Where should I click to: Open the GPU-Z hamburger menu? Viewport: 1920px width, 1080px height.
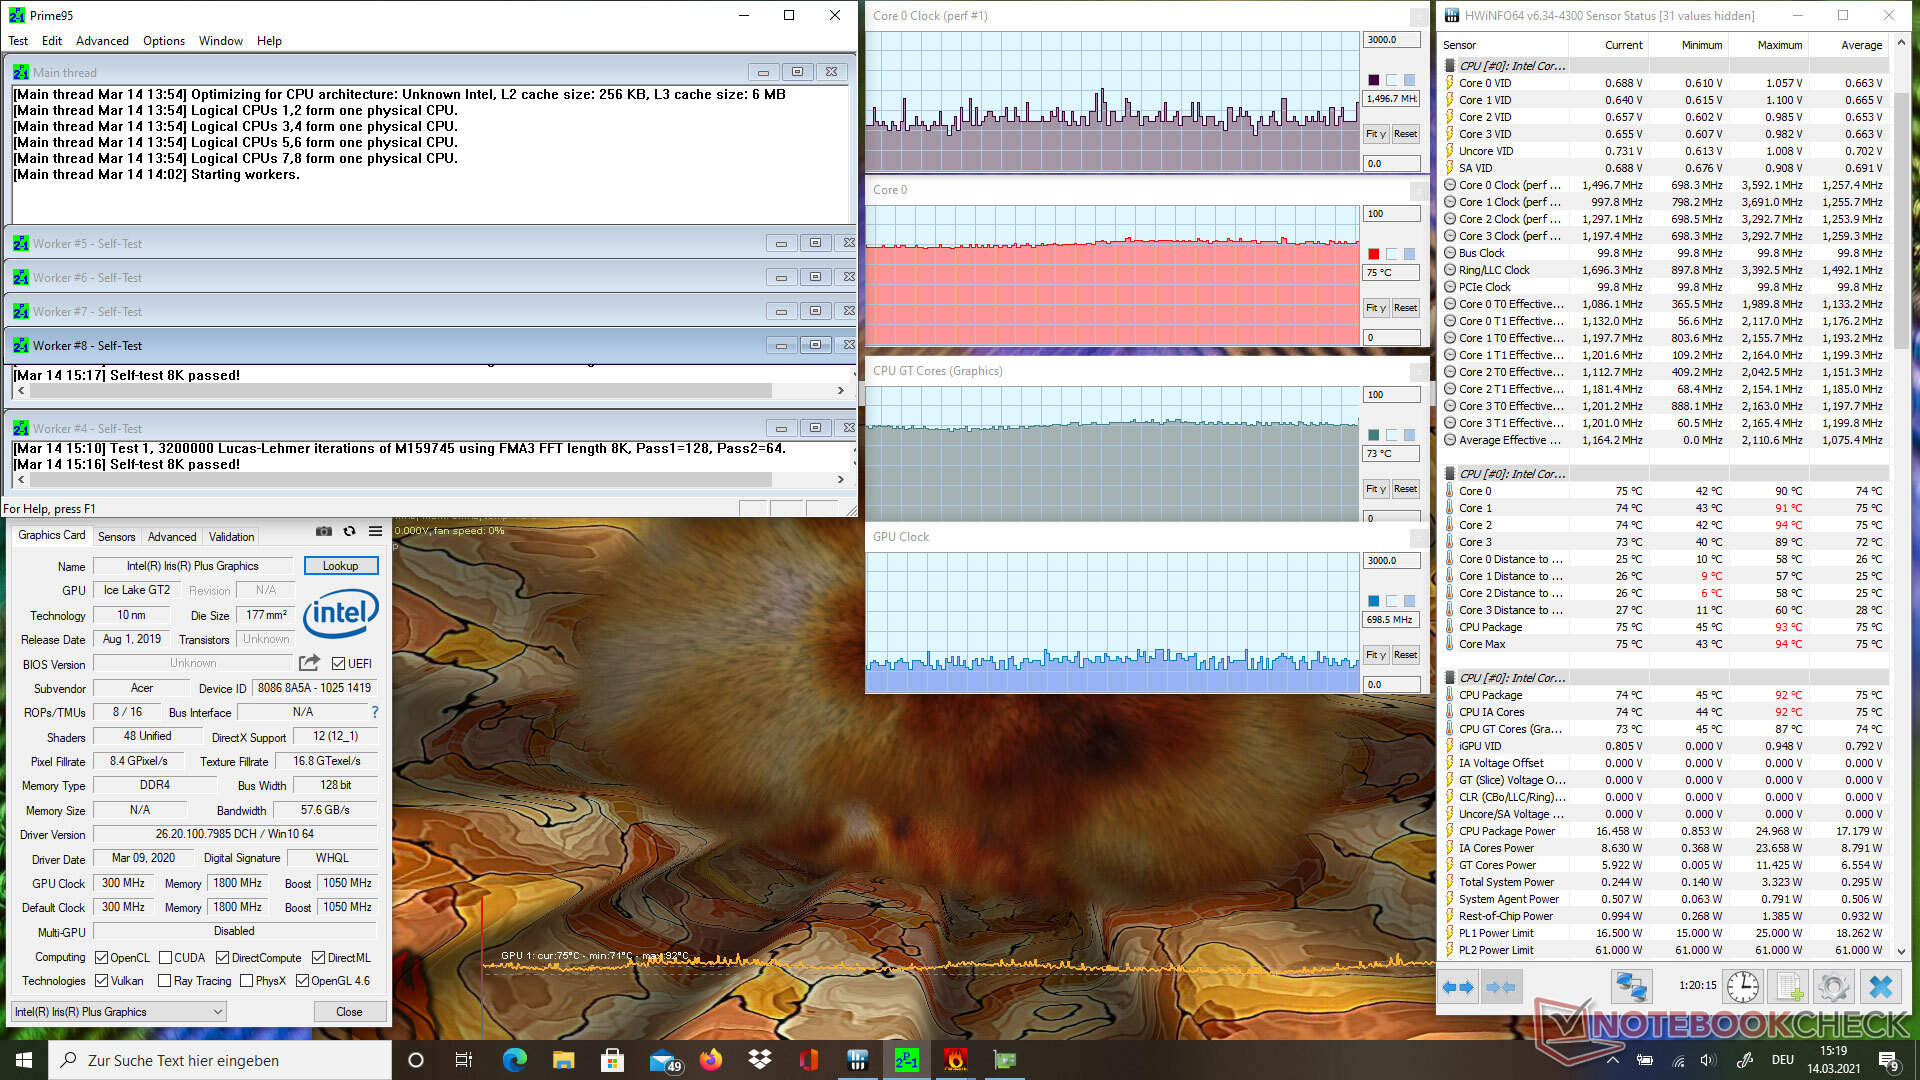point(375,531)
